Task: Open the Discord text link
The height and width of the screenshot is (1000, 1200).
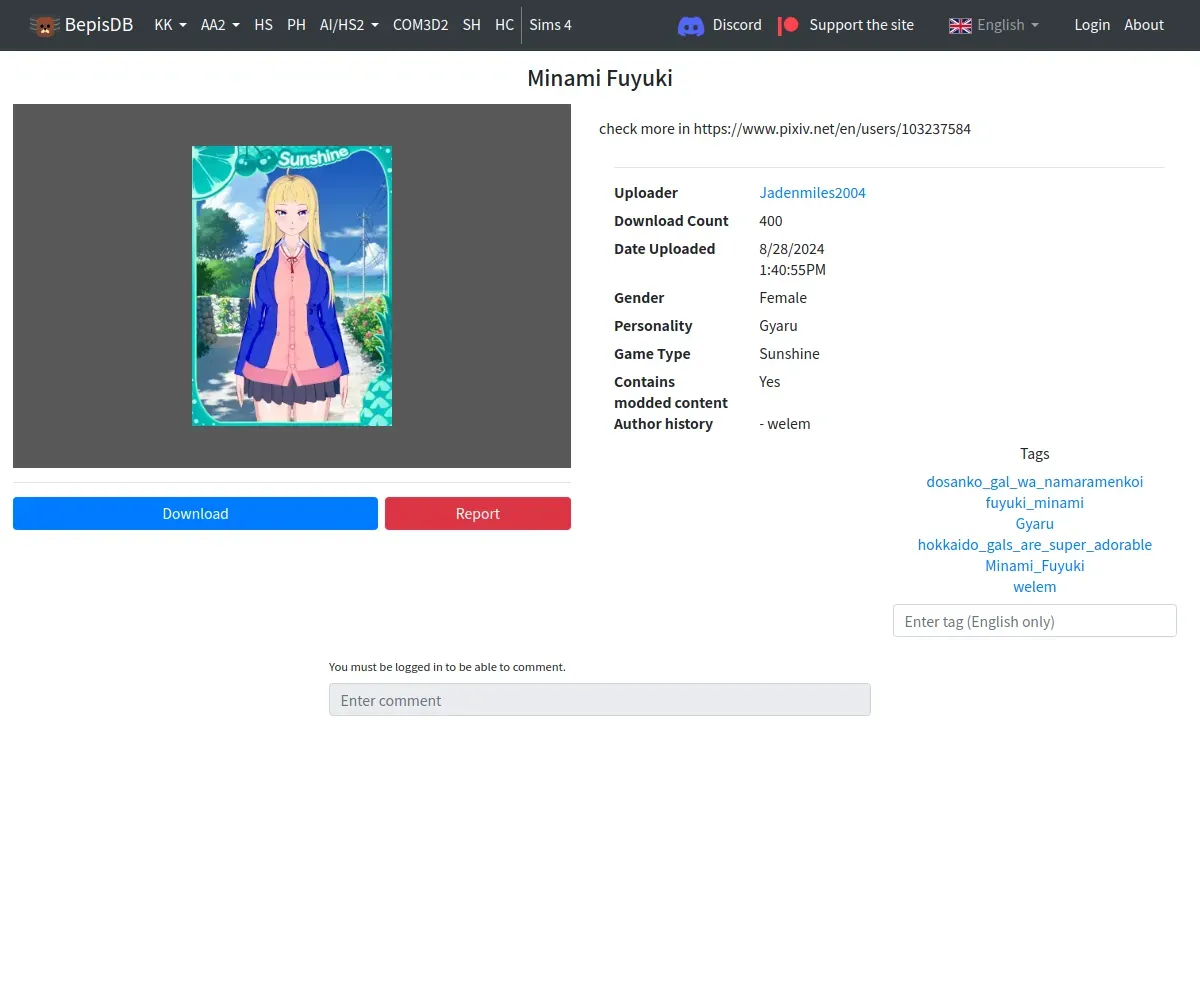Action: click(737, 25)
